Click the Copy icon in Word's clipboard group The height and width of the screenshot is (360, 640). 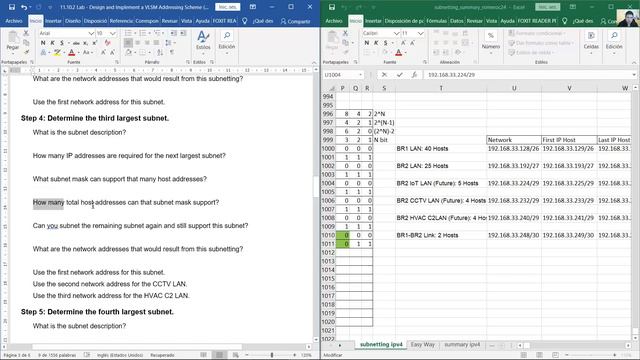pos(26,42)
